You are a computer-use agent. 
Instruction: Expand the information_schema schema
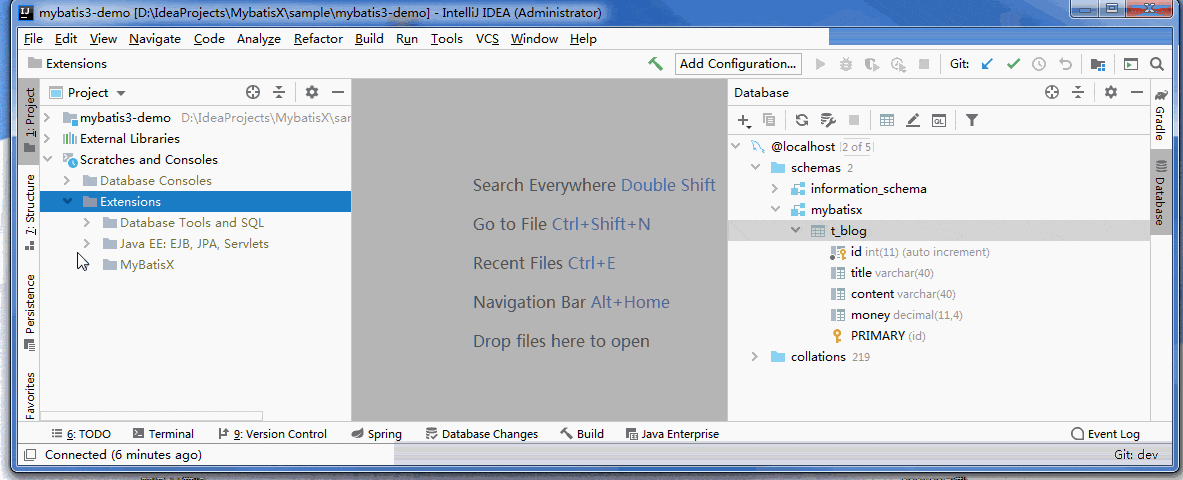pos(775,189)
